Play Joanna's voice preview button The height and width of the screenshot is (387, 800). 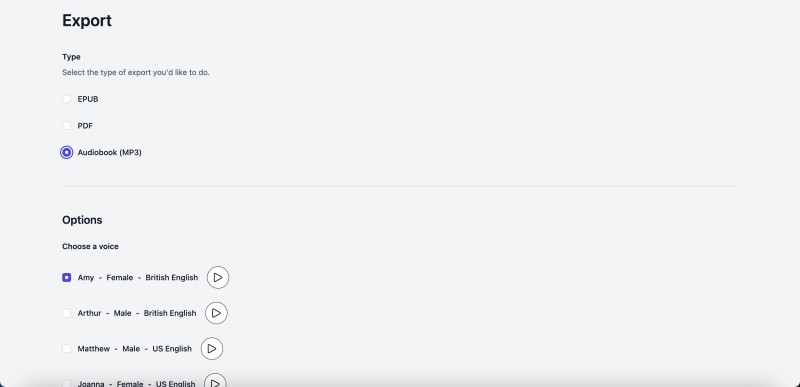click(x=215, y=382)
